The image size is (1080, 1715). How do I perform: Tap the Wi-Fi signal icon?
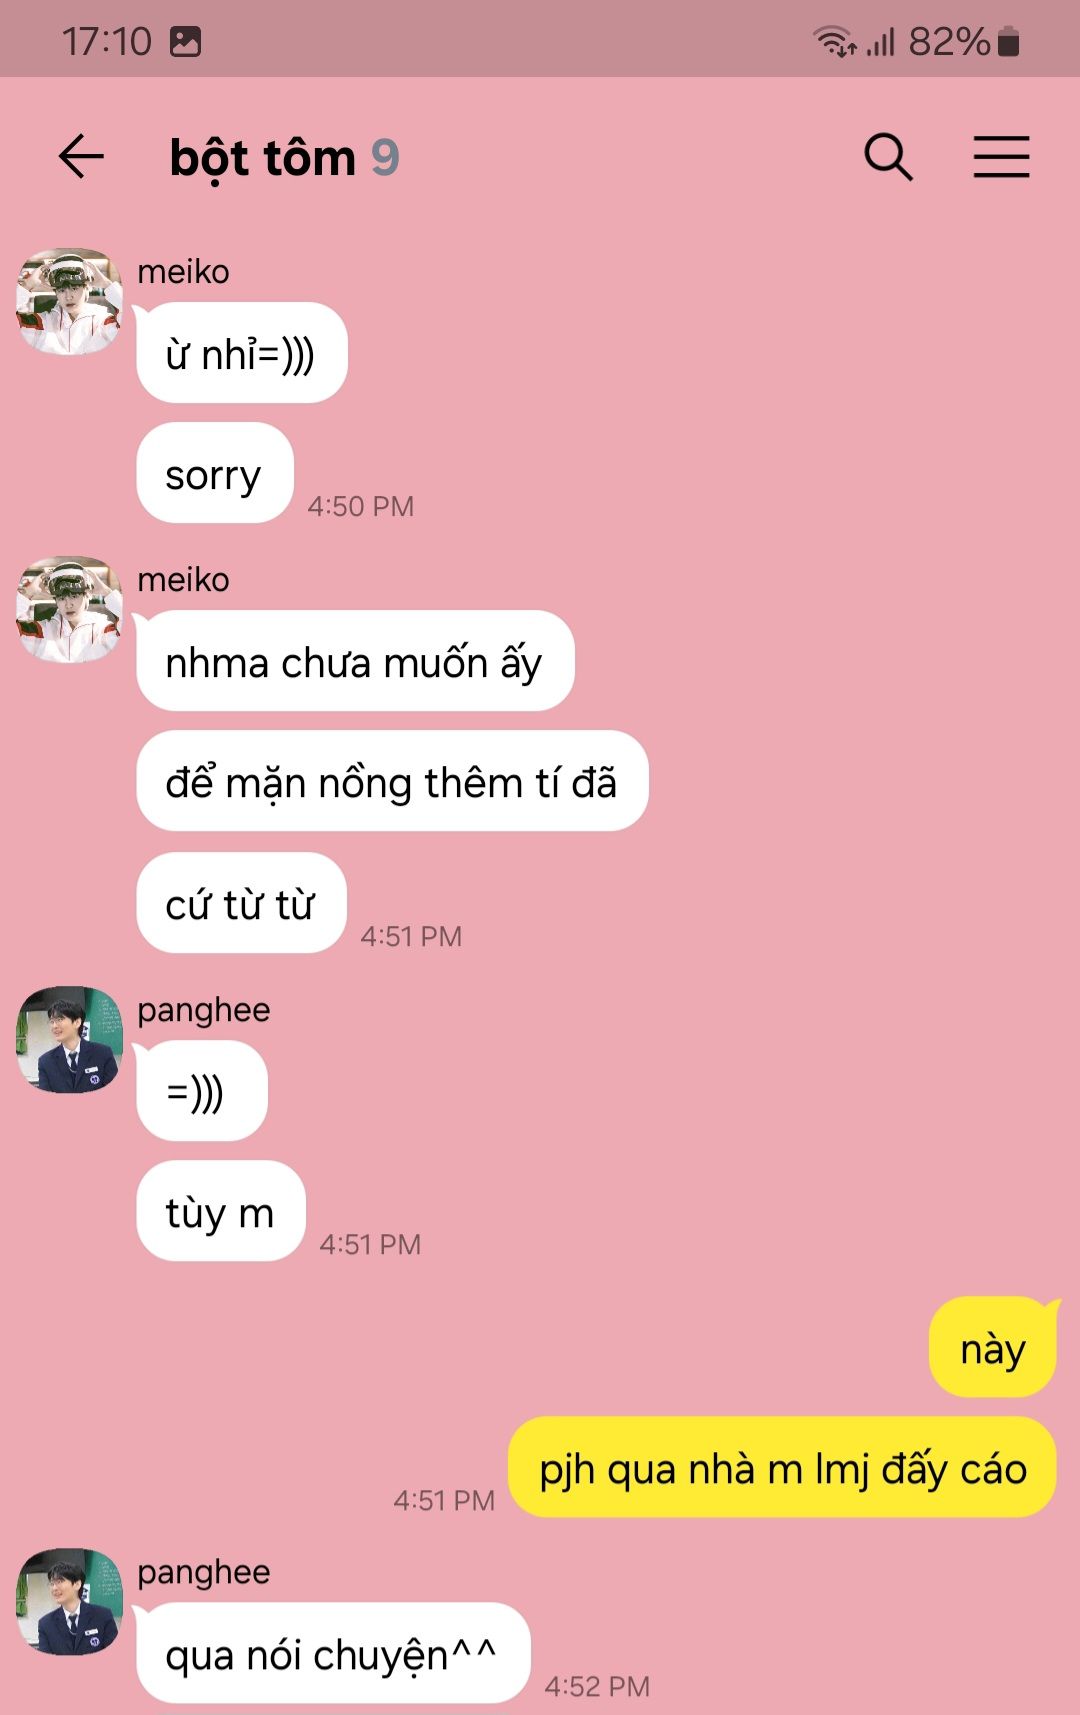[834, 42]
